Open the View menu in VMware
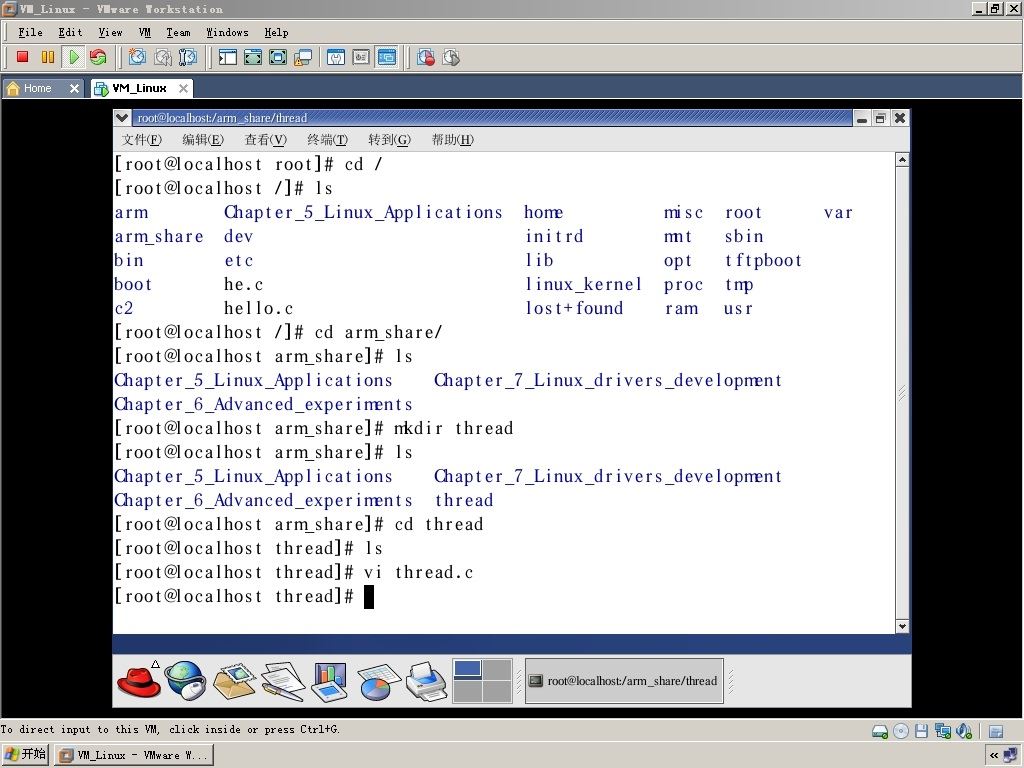Screen dimensions: 1024x768 pos(110,32)
